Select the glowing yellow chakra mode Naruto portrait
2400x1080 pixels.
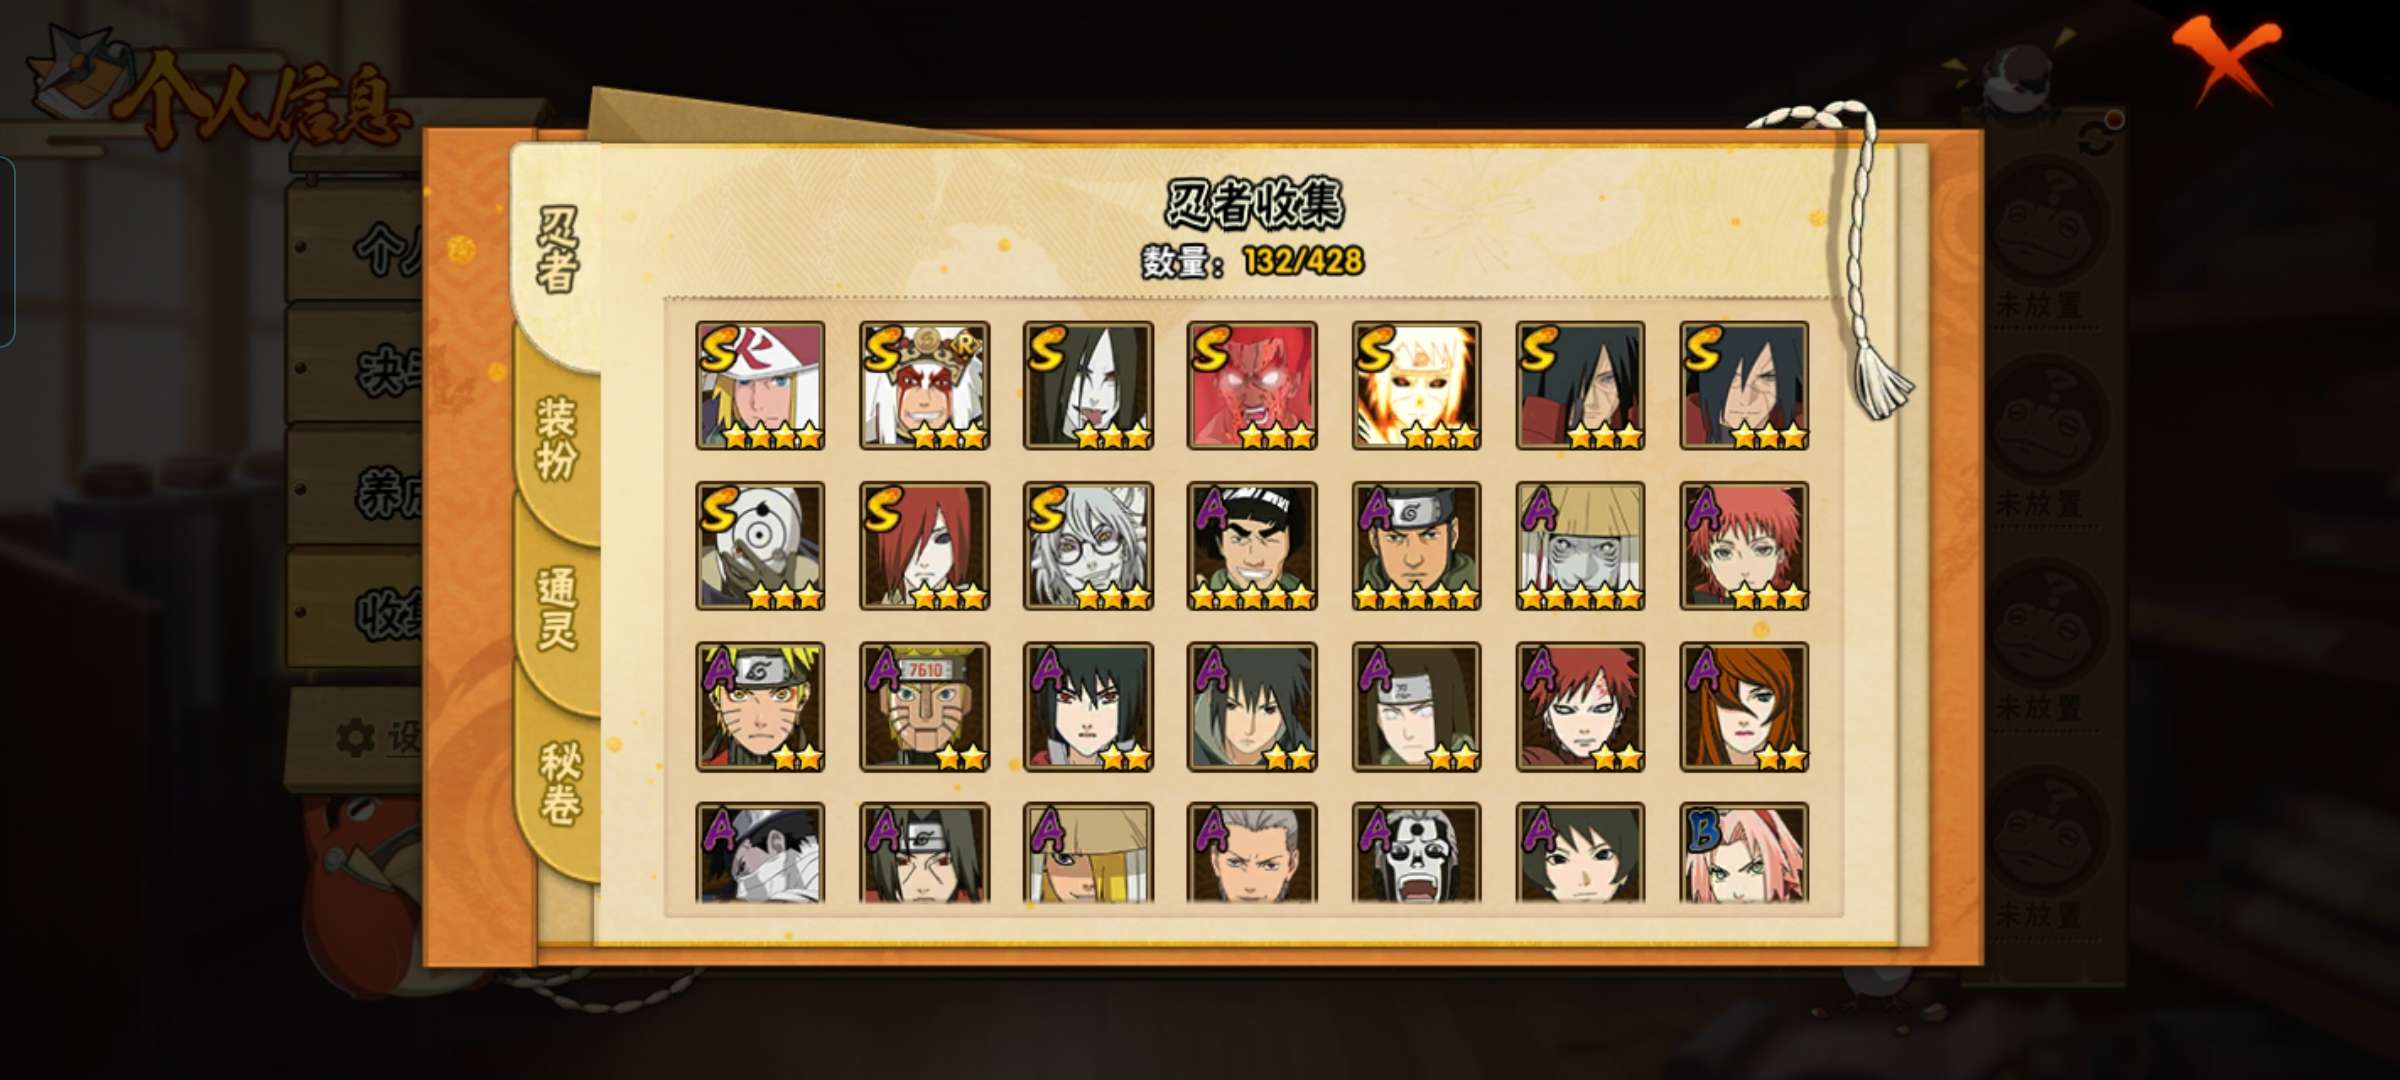(1416, 385)
